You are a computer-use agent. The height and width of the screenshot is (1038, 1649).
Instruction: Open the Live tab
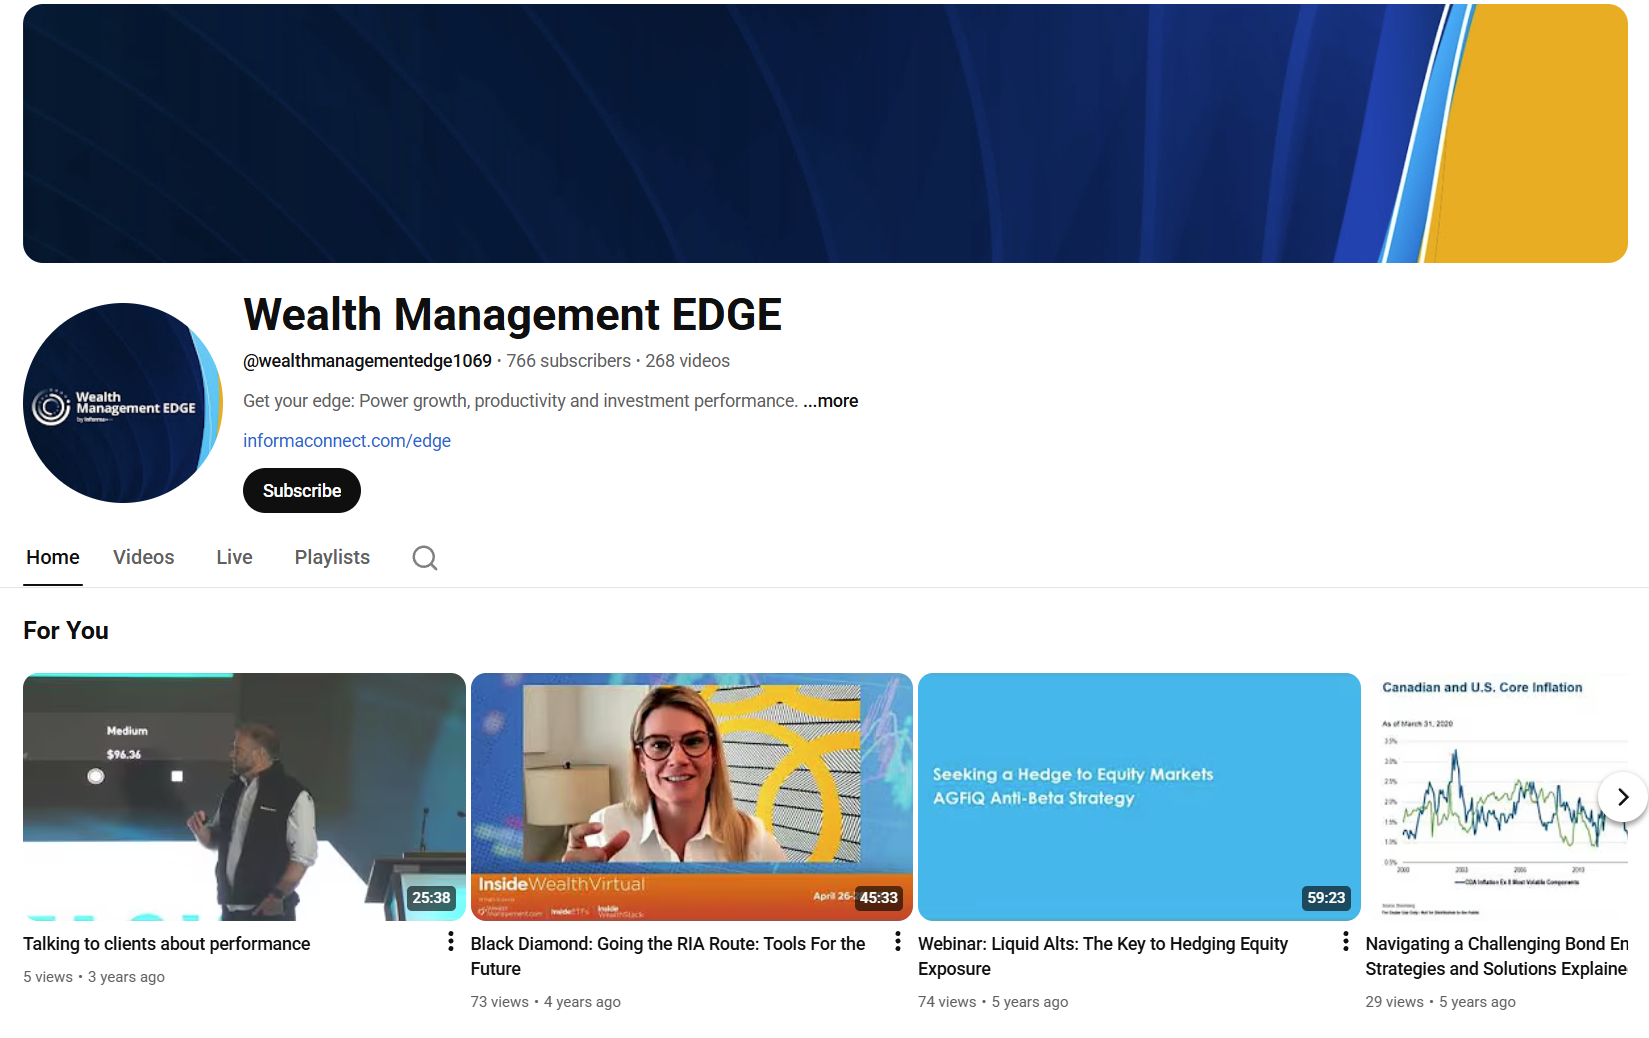[234, 558]
